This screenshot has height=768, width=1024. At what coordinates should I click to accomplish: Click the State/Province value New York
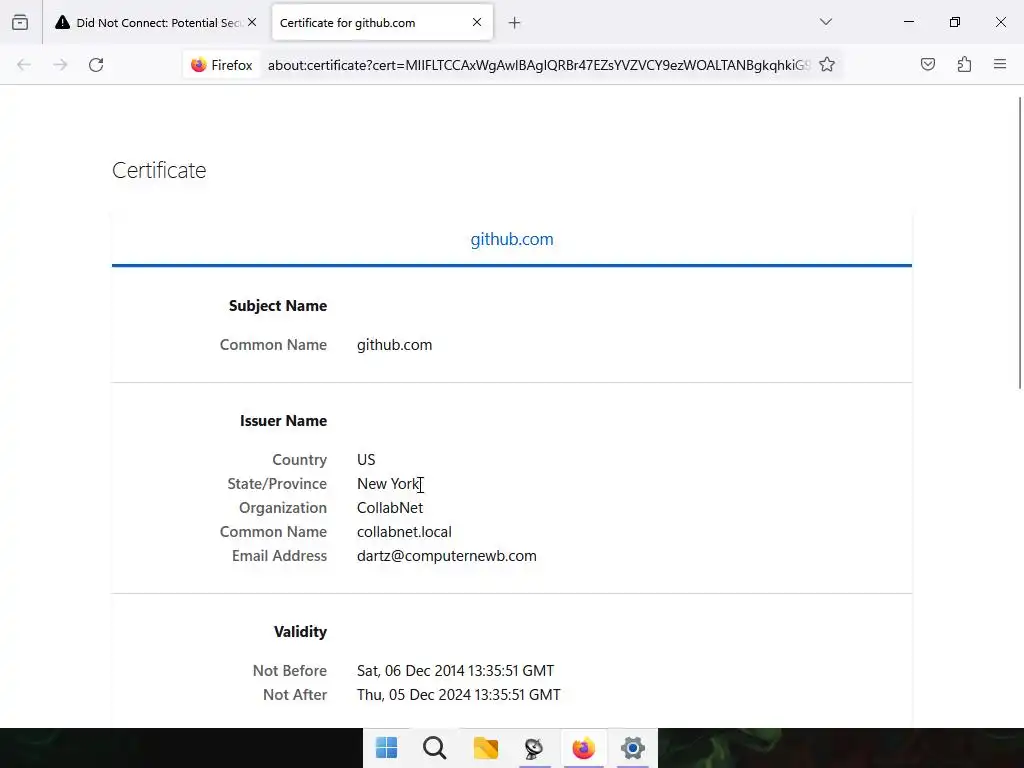pyautogui.click(x=388, y=484)
